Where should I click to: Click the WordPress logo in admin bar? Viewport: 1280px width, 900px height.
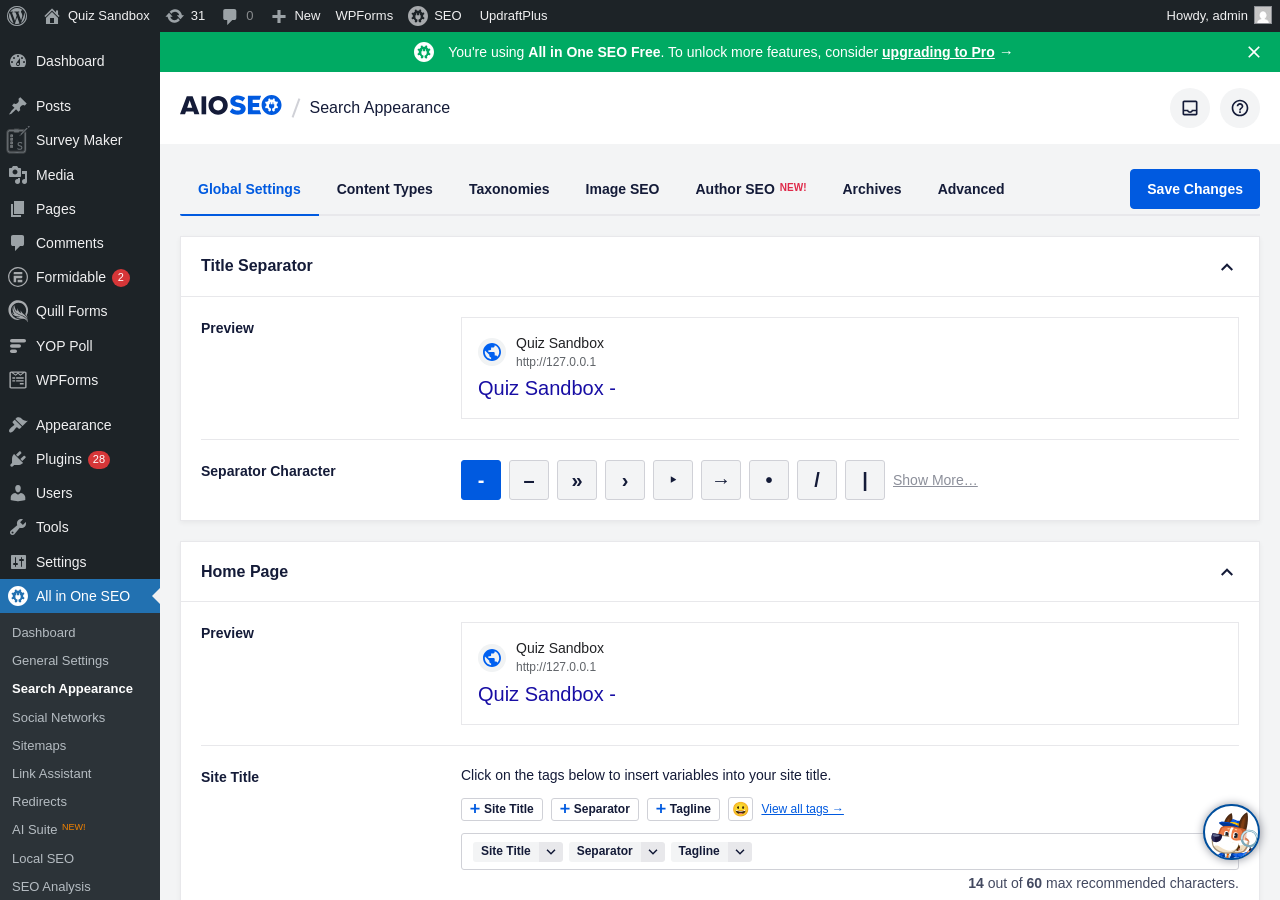(17, 16)
